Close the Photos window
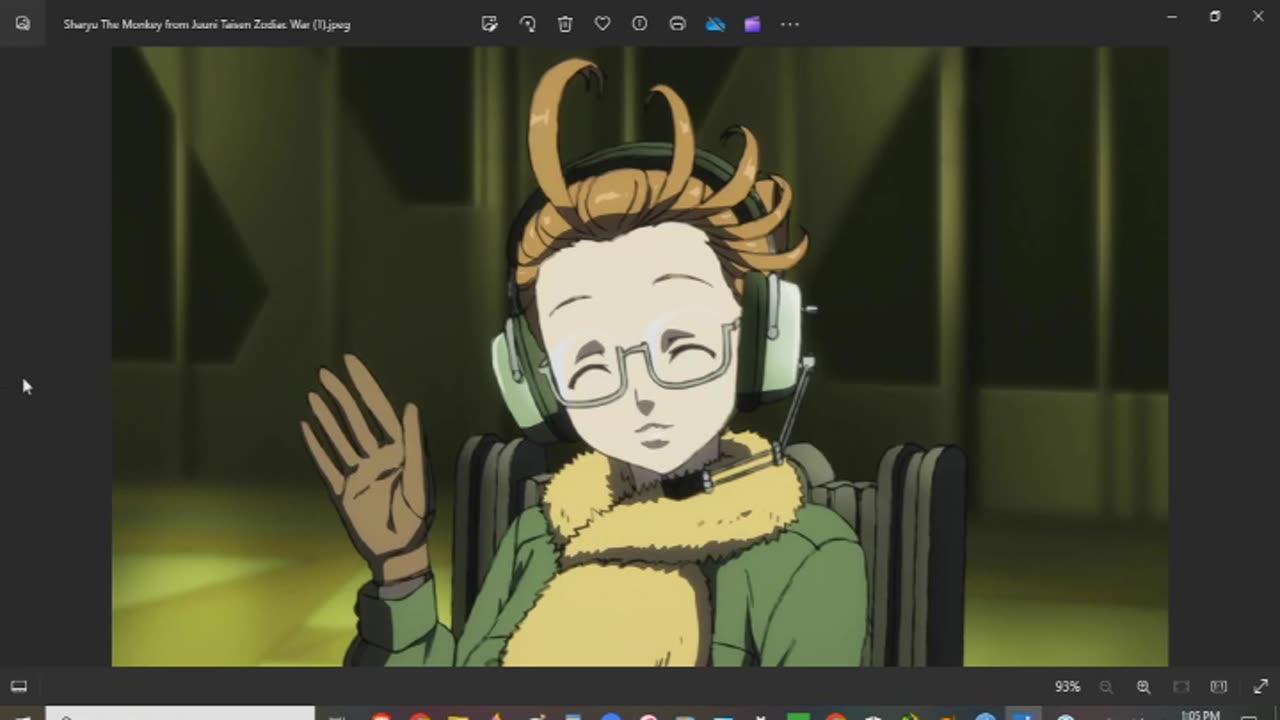This screenshot has width=1280, height=720. tap(1258, 16)
